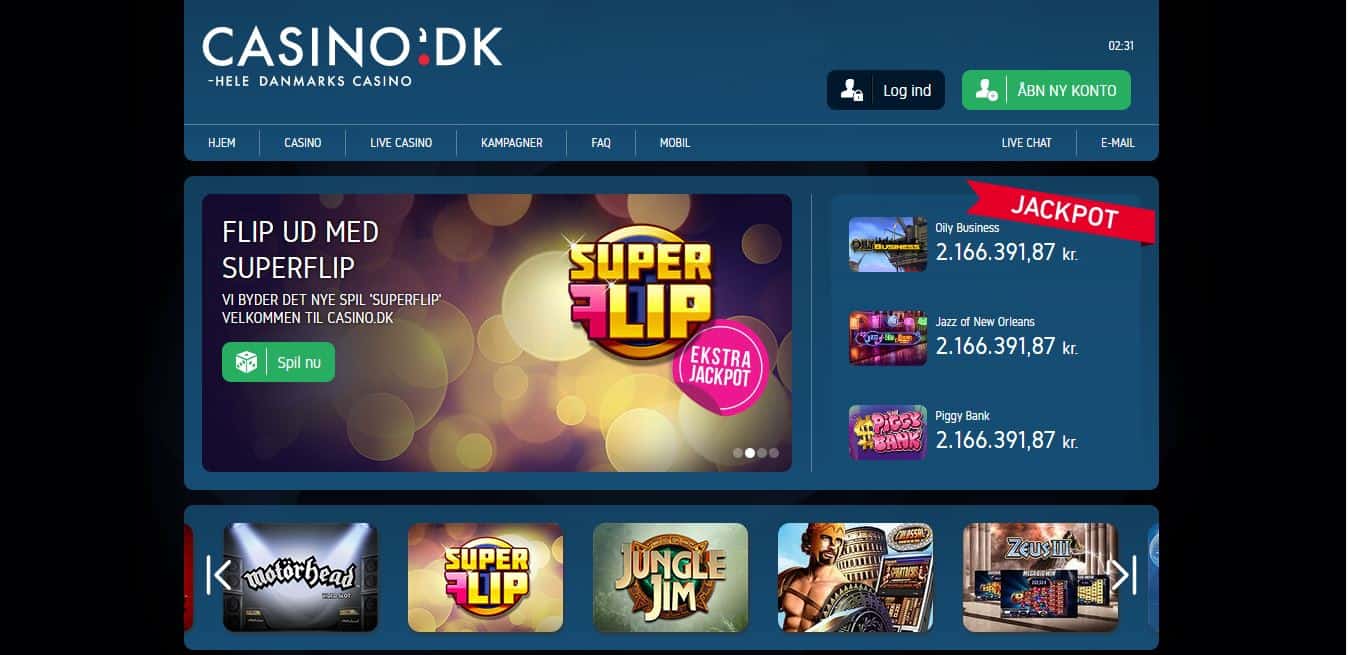Select the third banner slide dot

[762, 453]
